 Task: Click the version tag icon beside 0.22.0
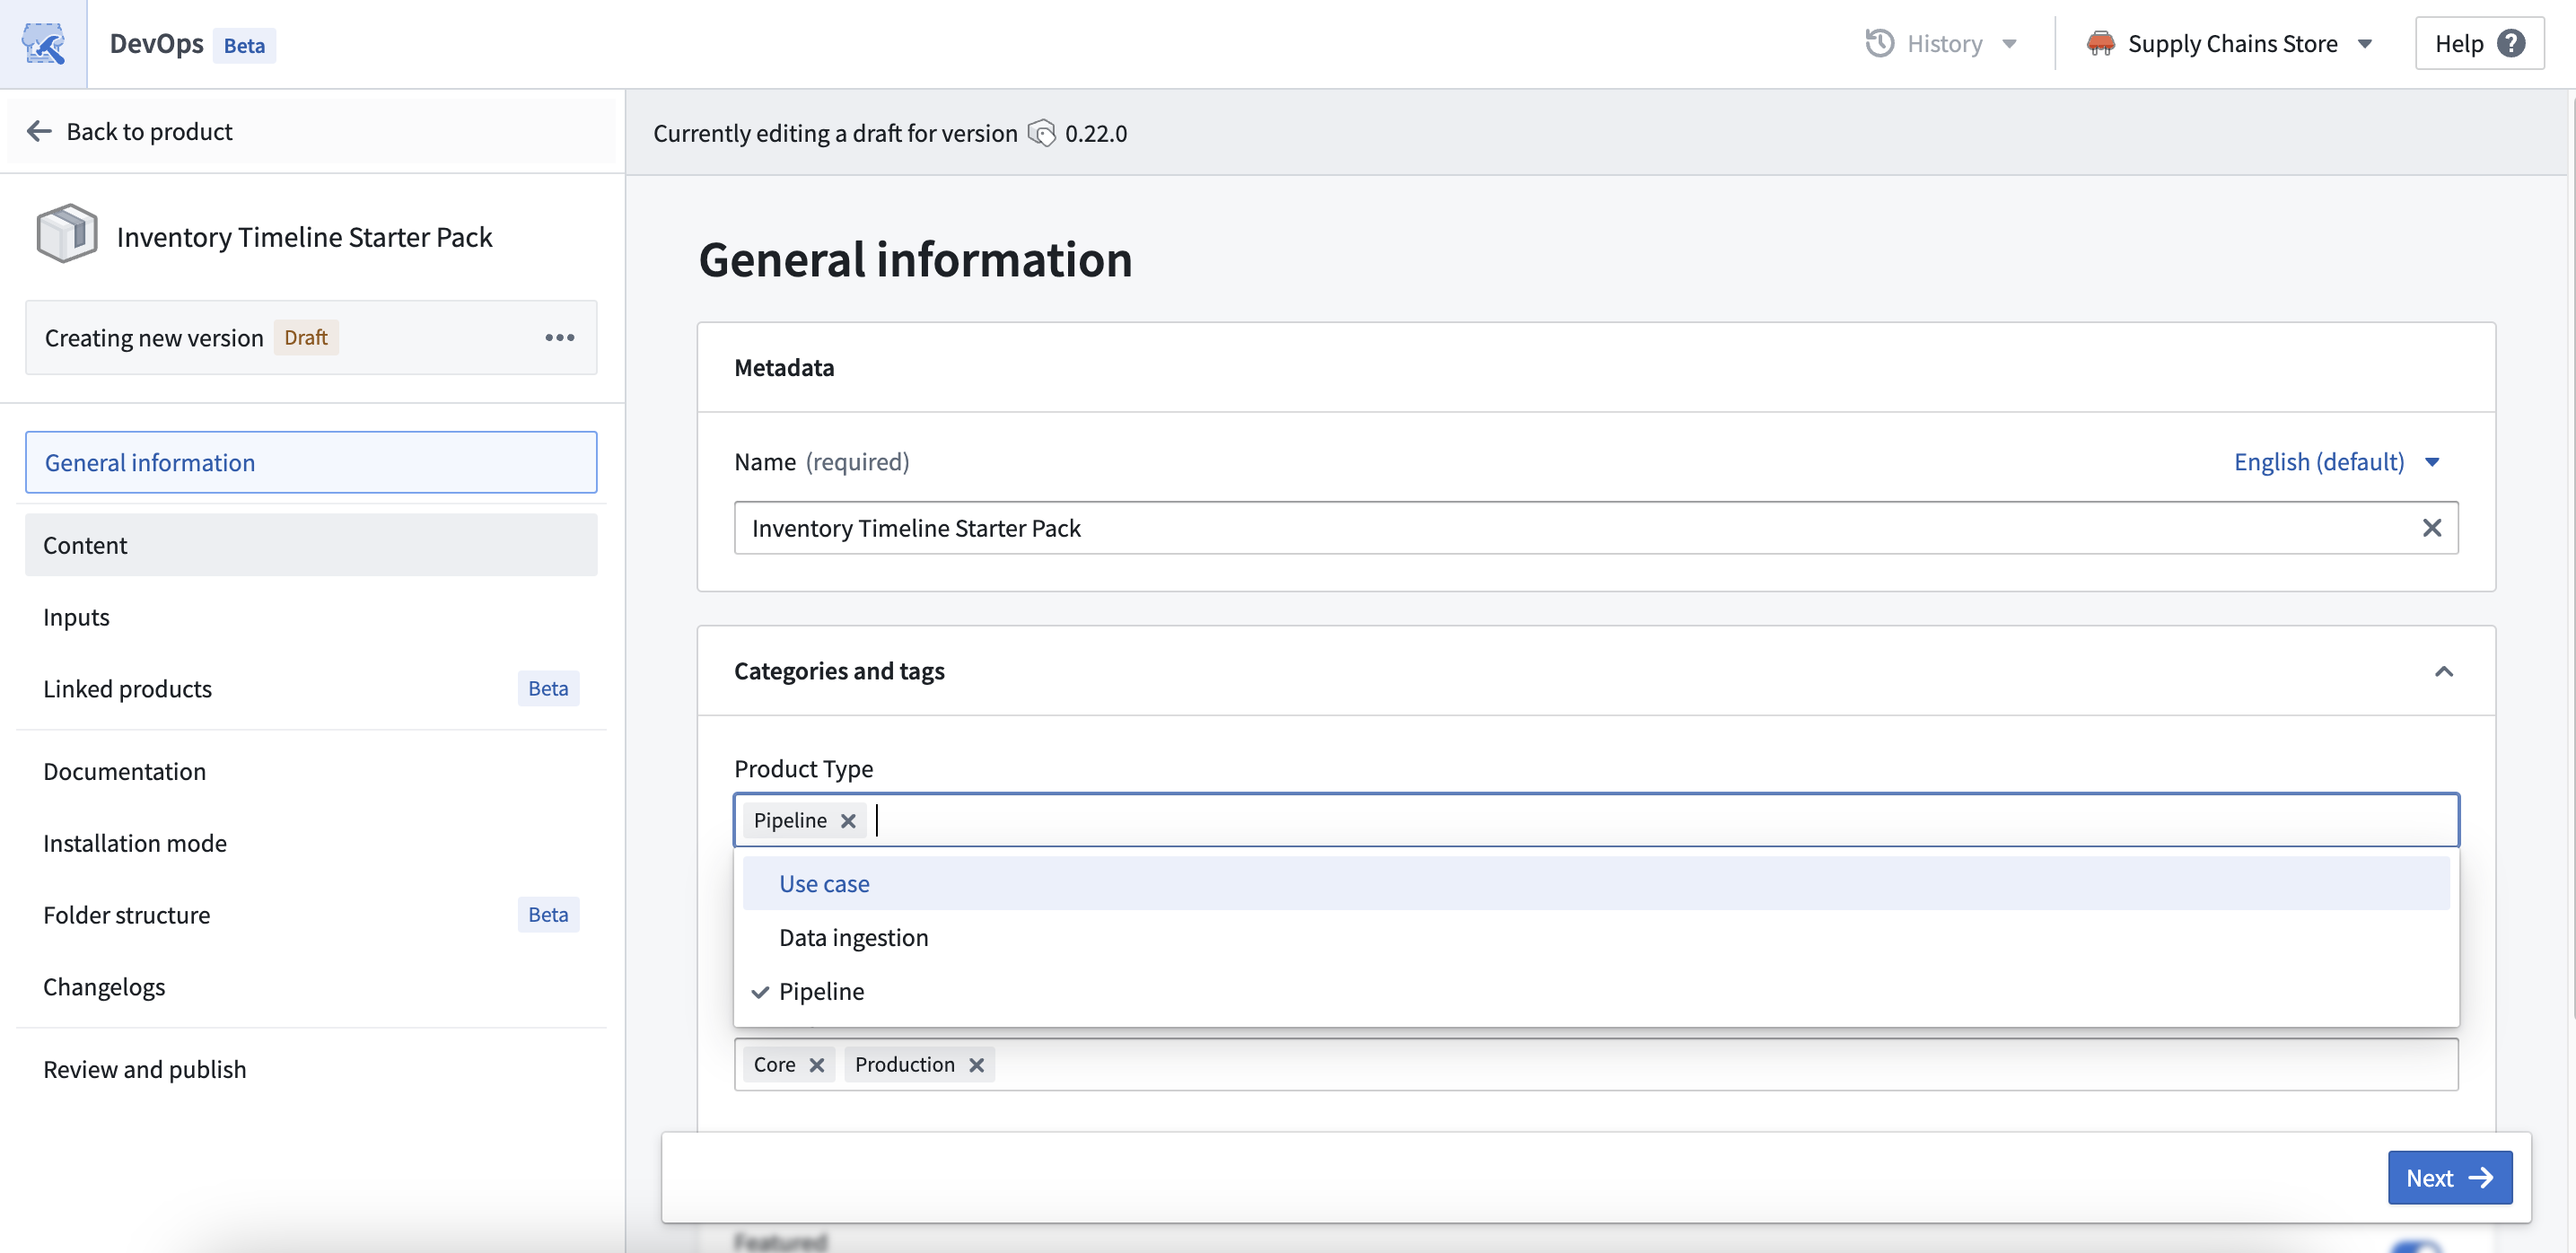pos(1041,133)
